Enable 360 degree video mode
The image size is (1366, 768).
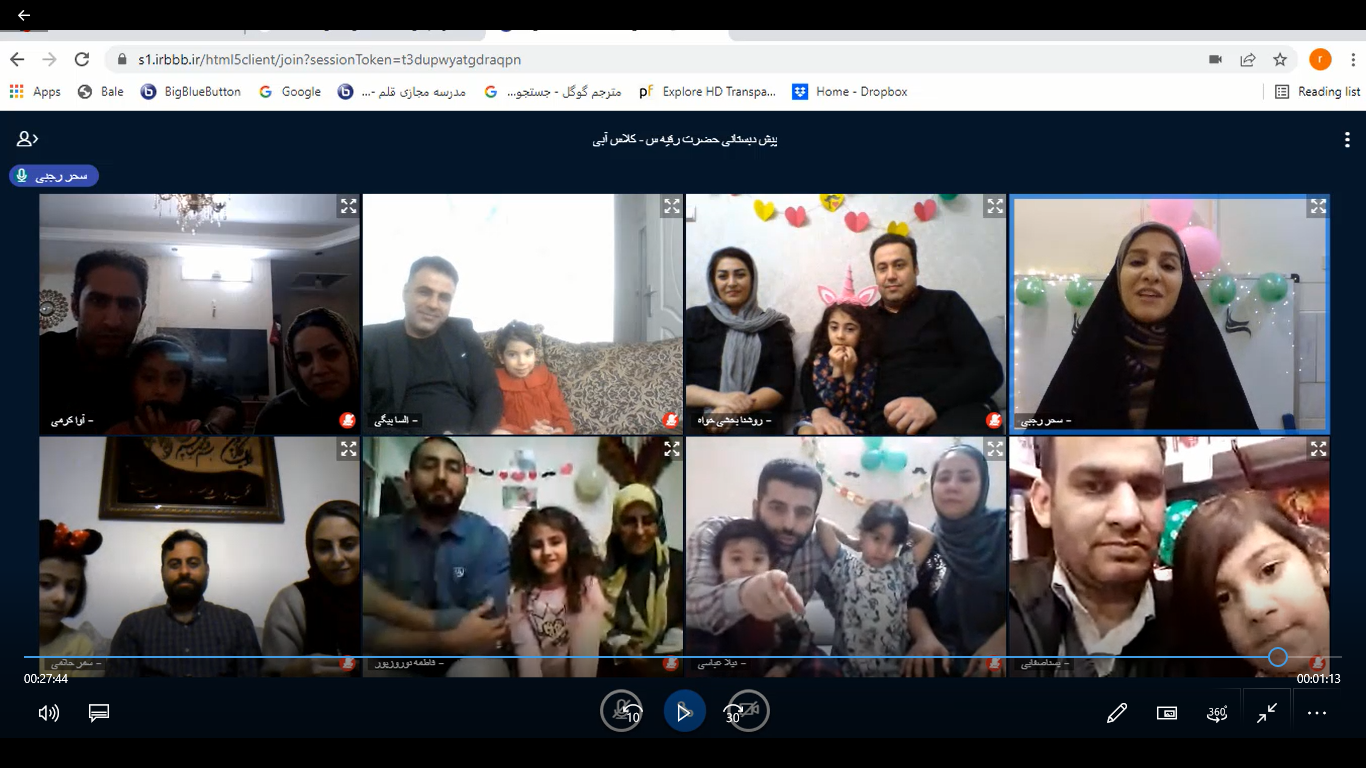click(x=1216, y=713)
